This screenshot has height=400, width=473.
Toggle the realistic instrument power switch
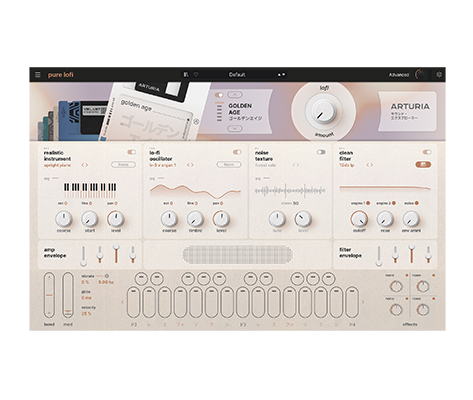132,152
